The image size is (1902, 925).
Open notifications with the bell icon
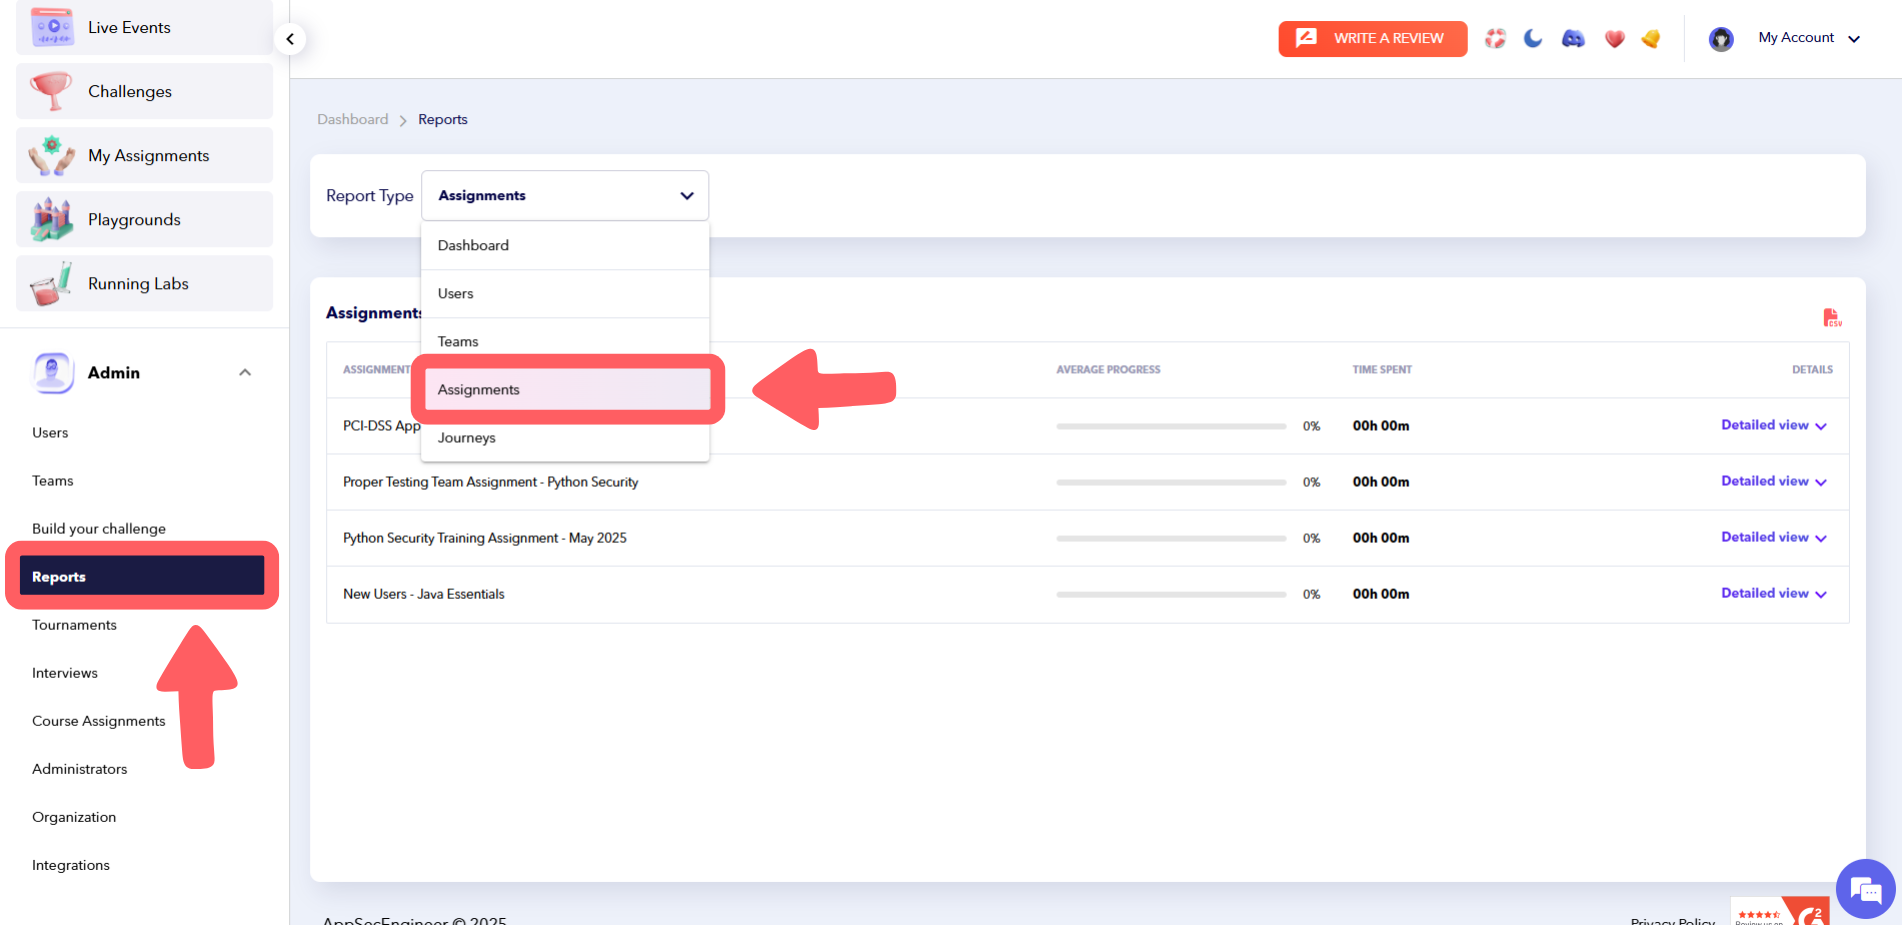pyautogui.click(x=1651, y=39)
